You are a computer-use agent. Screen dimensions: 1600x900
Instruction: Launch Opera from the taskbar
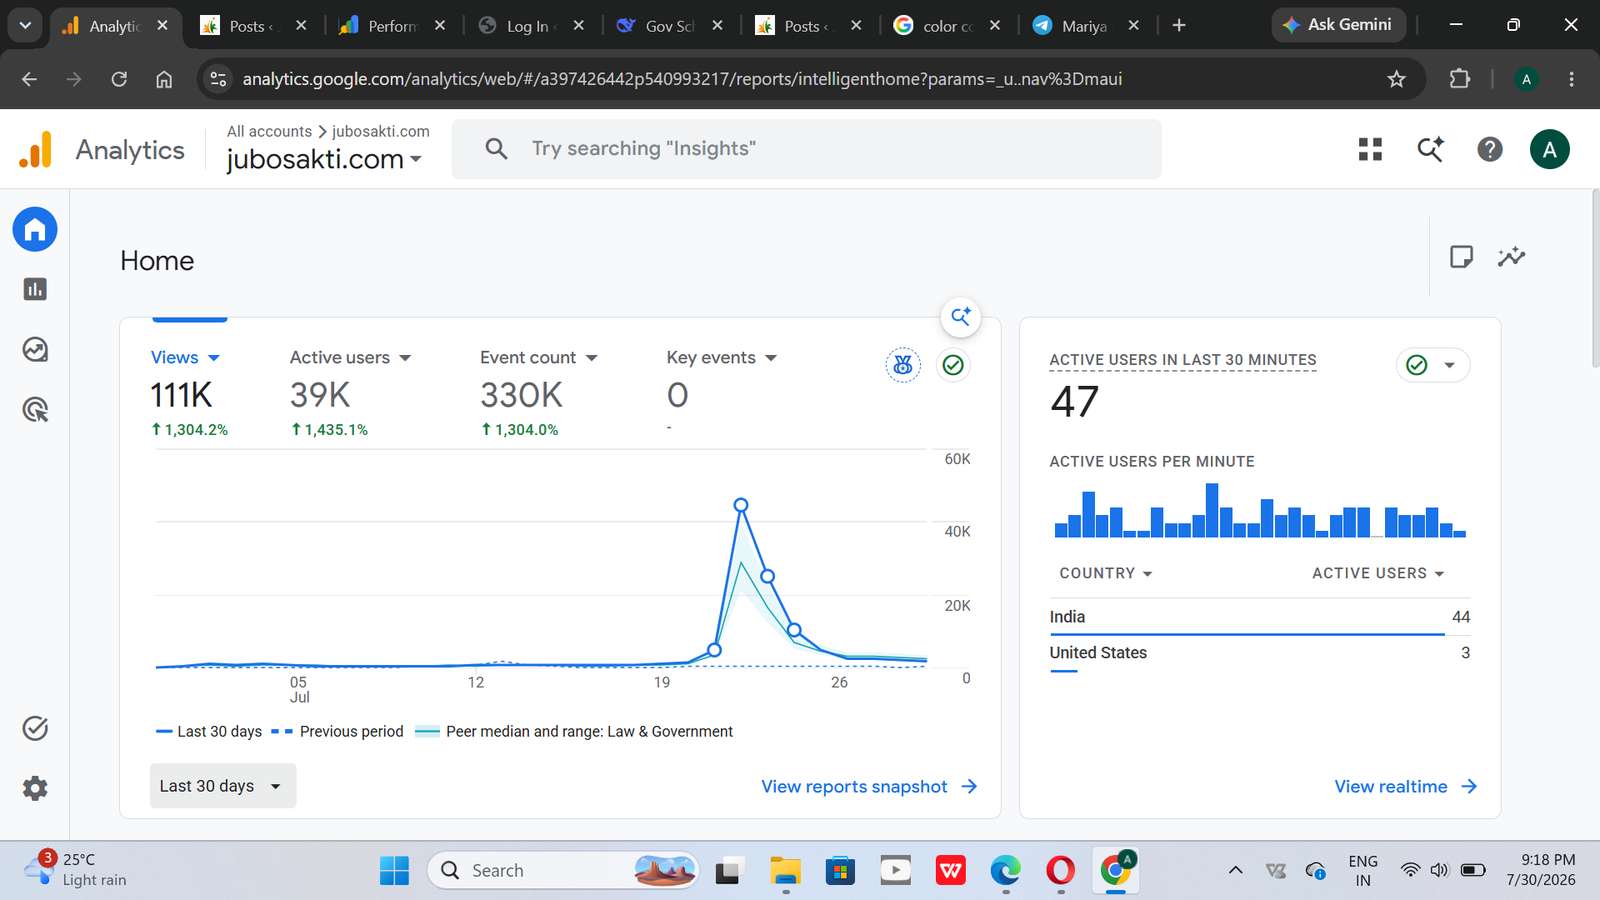point(1060,871)
